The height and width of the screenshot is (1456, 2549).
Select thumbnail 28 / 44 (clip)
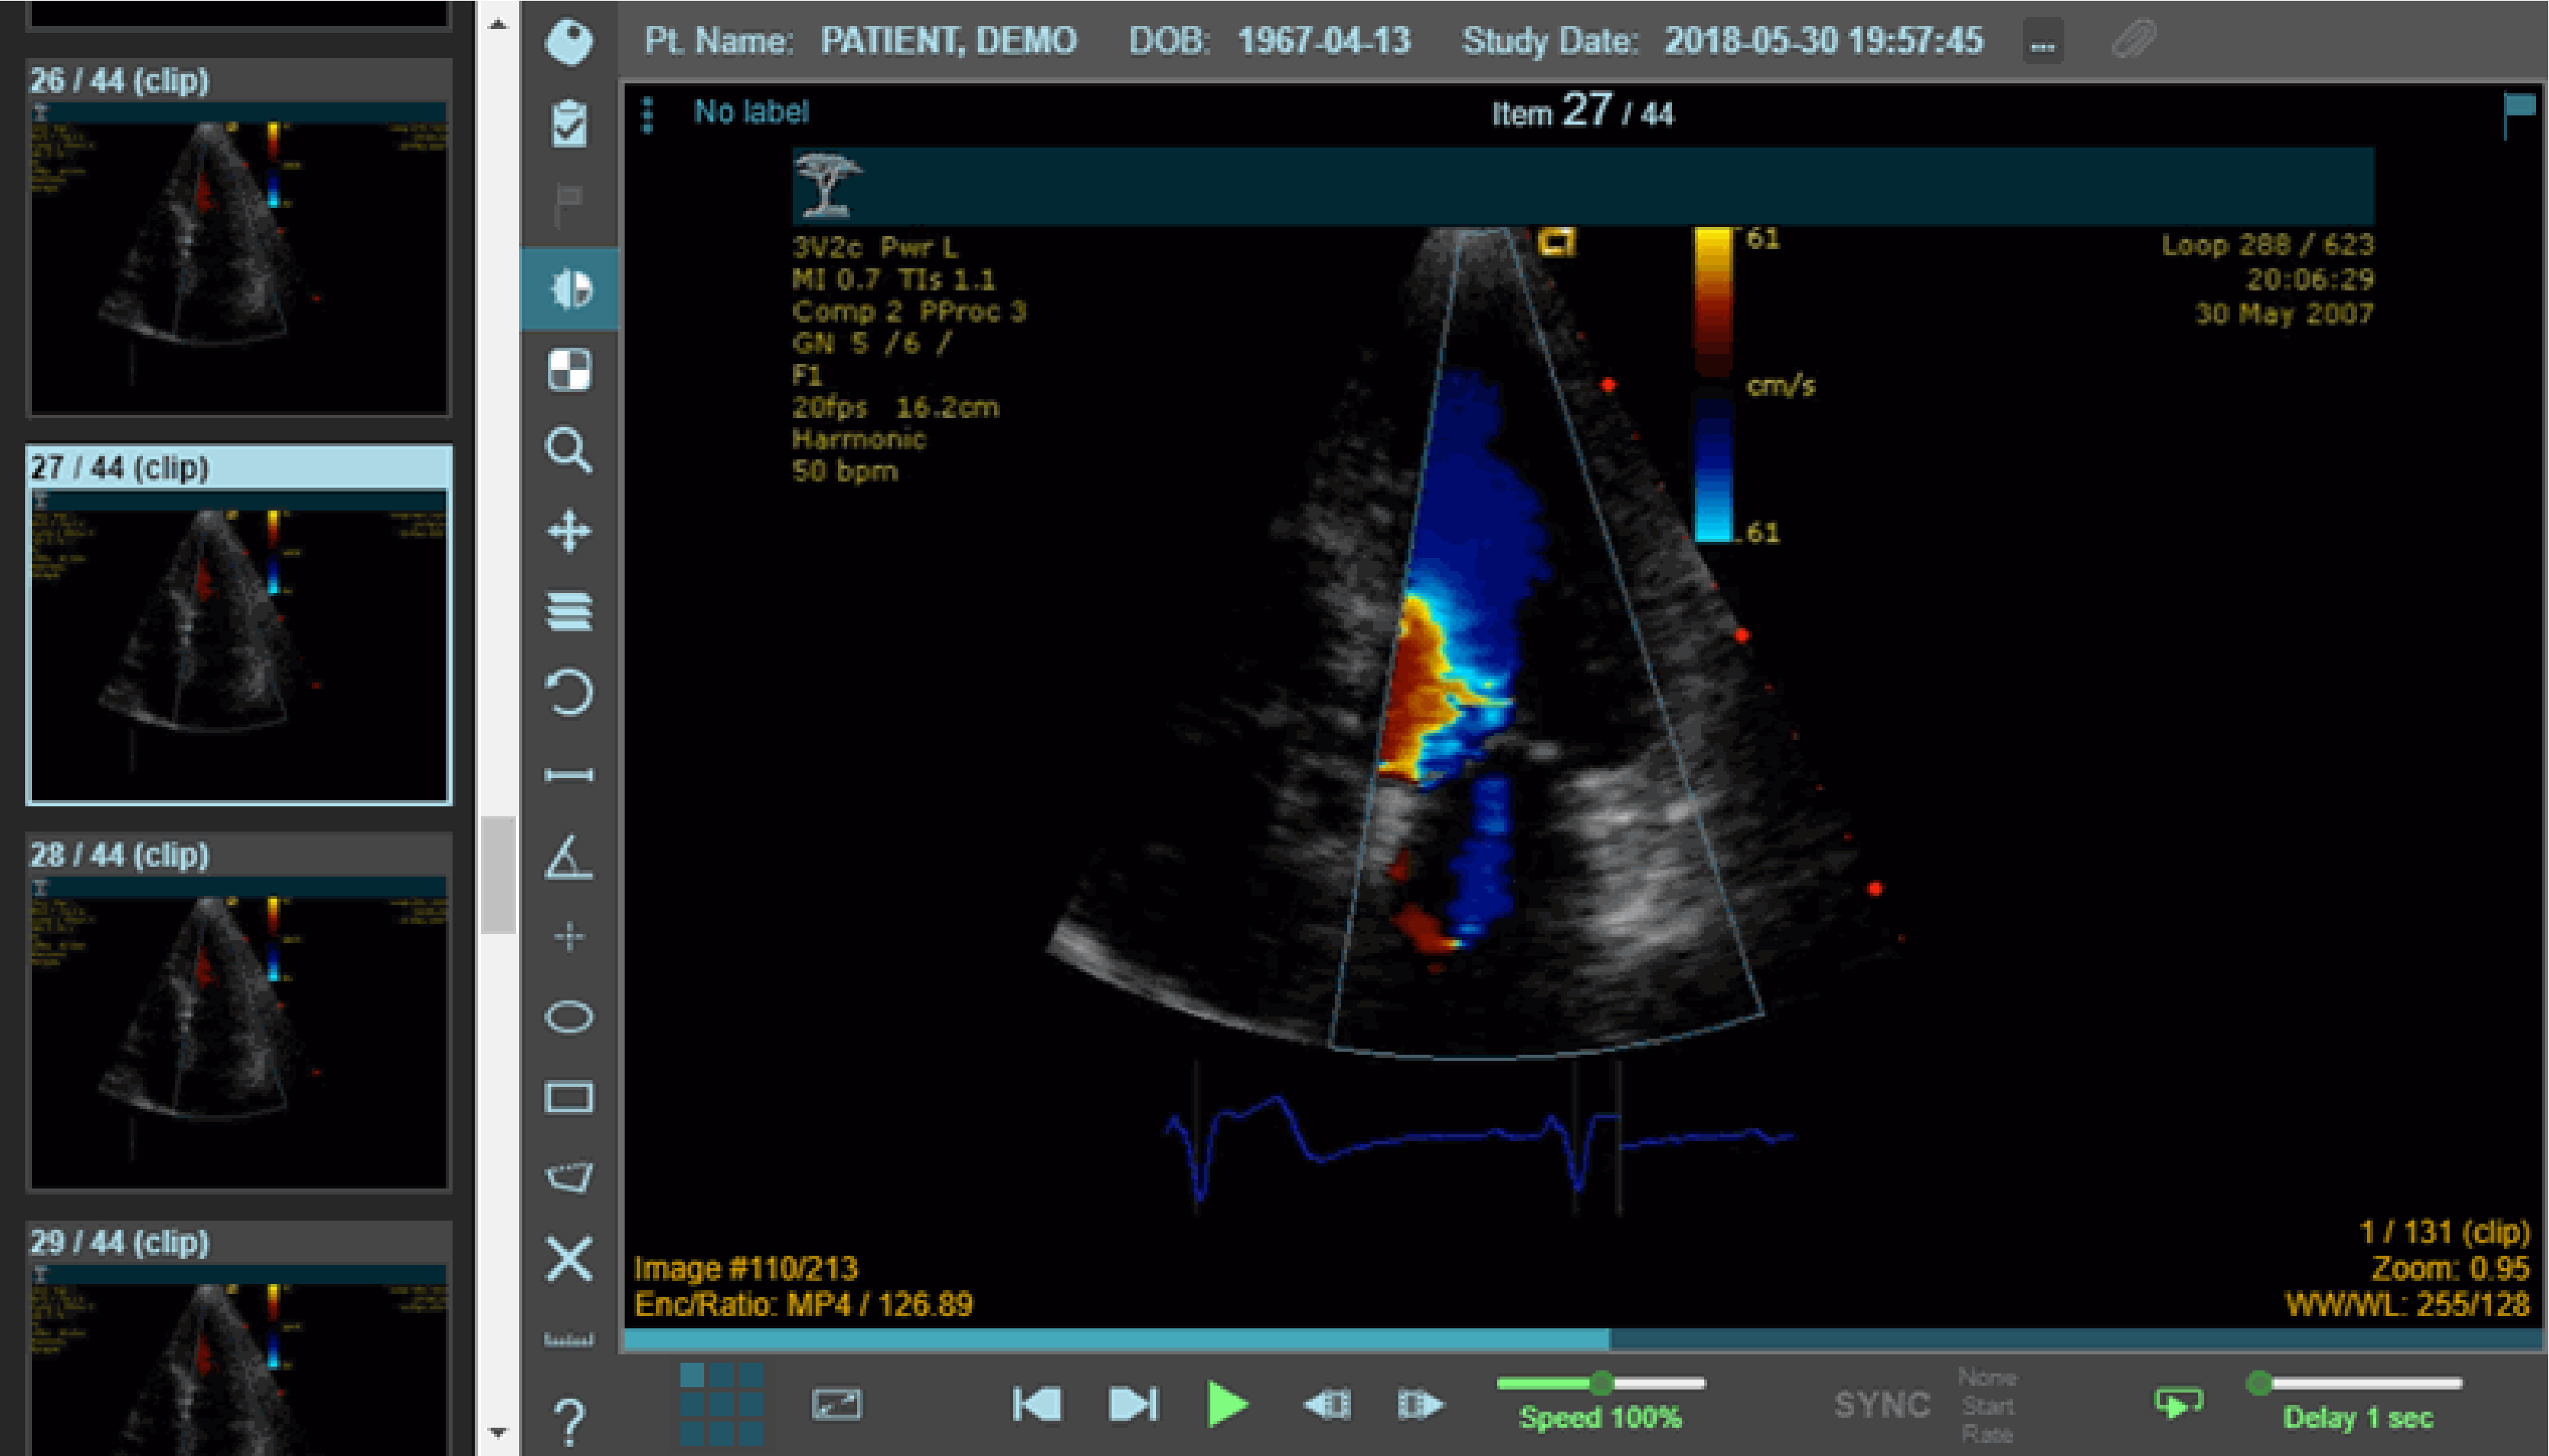238,1012
